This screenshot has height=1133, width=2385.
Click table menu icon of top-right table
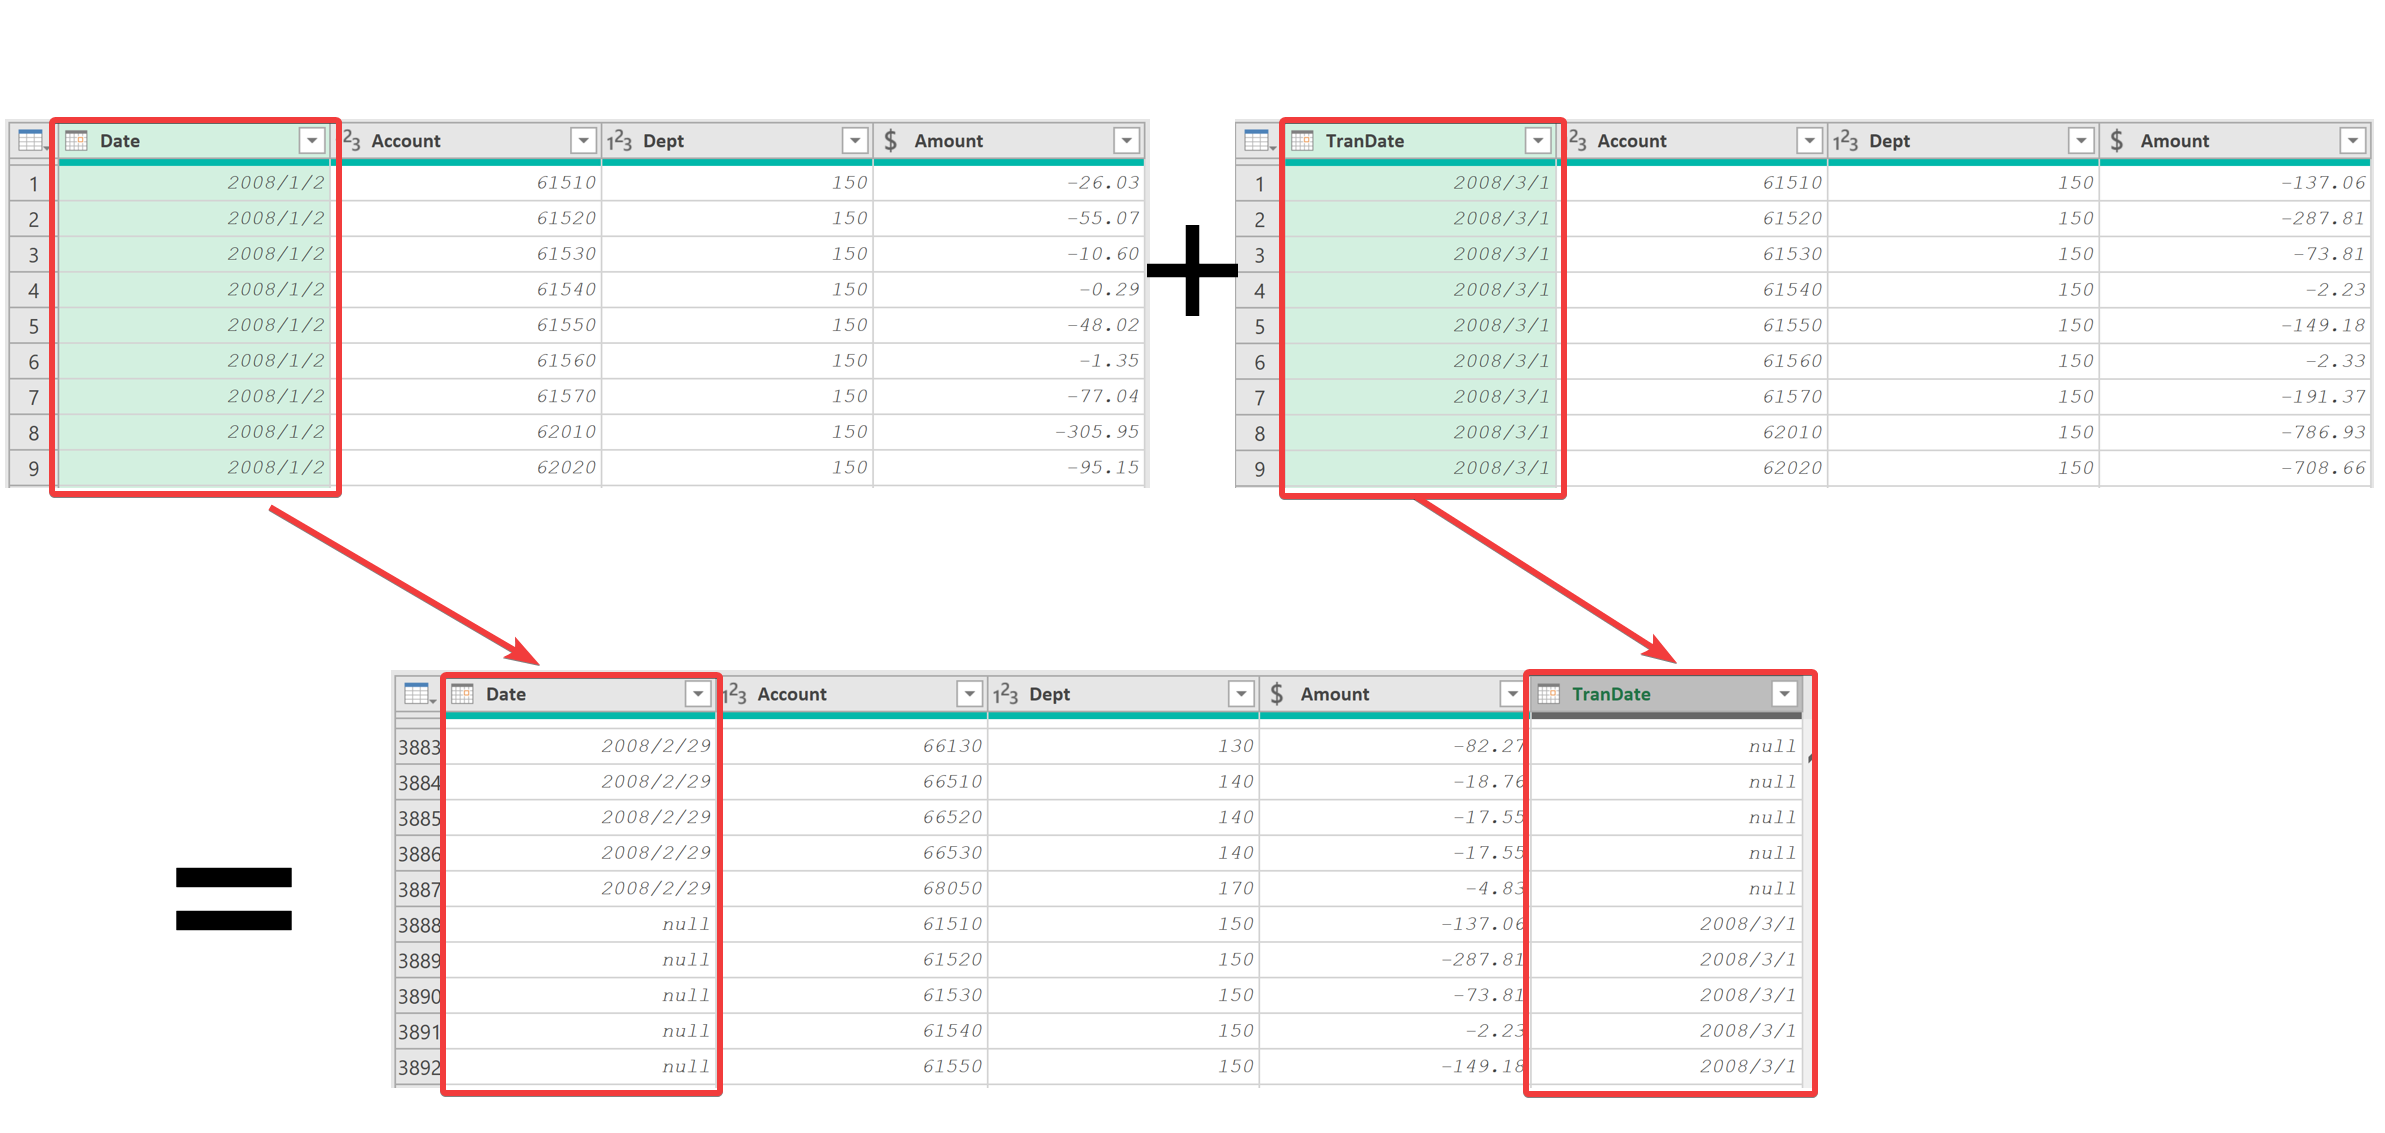[x=1257, y=141]
